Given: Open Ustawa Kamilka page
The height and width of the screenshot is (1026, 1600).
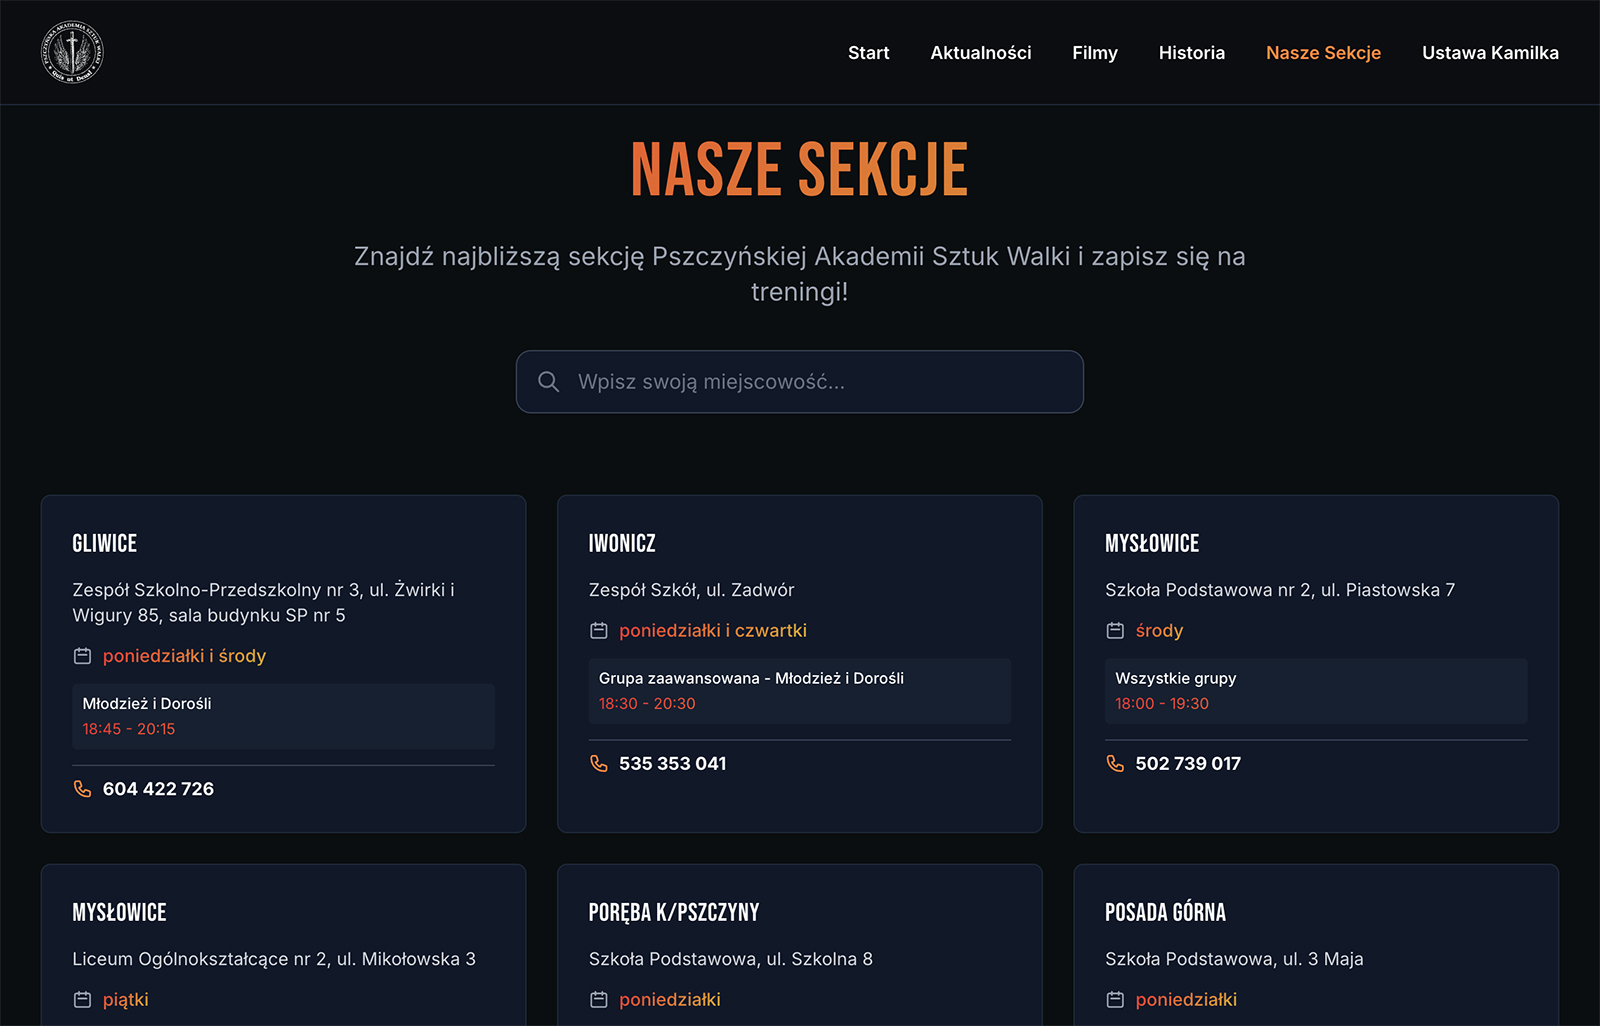Looking at the screenshot, I should coord(1490,53).
